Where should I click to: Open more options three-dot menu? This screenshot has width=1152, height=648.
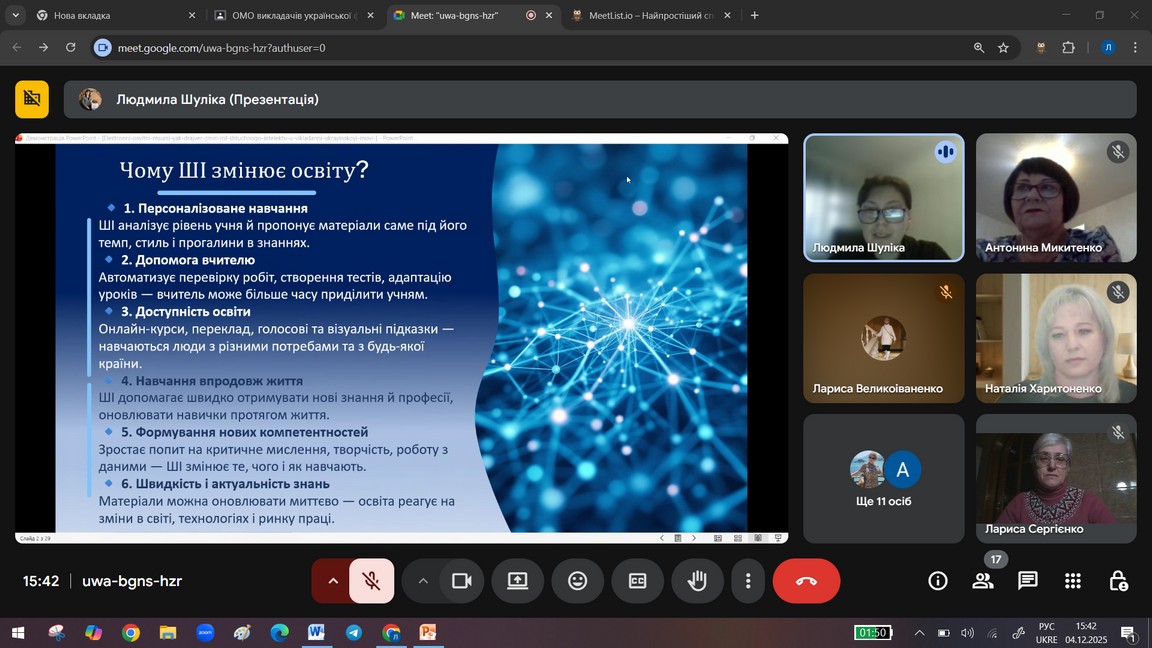(748, 581)
